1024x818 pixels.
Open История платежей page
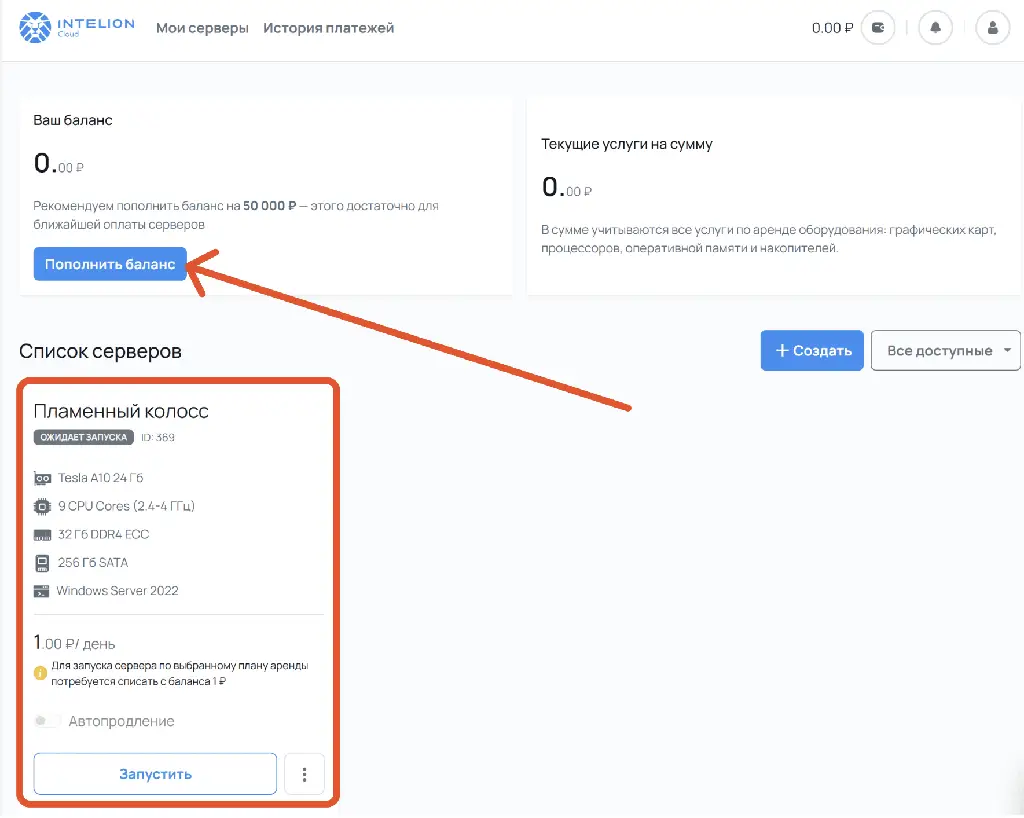pyautogui.click(x=328, y=28)
